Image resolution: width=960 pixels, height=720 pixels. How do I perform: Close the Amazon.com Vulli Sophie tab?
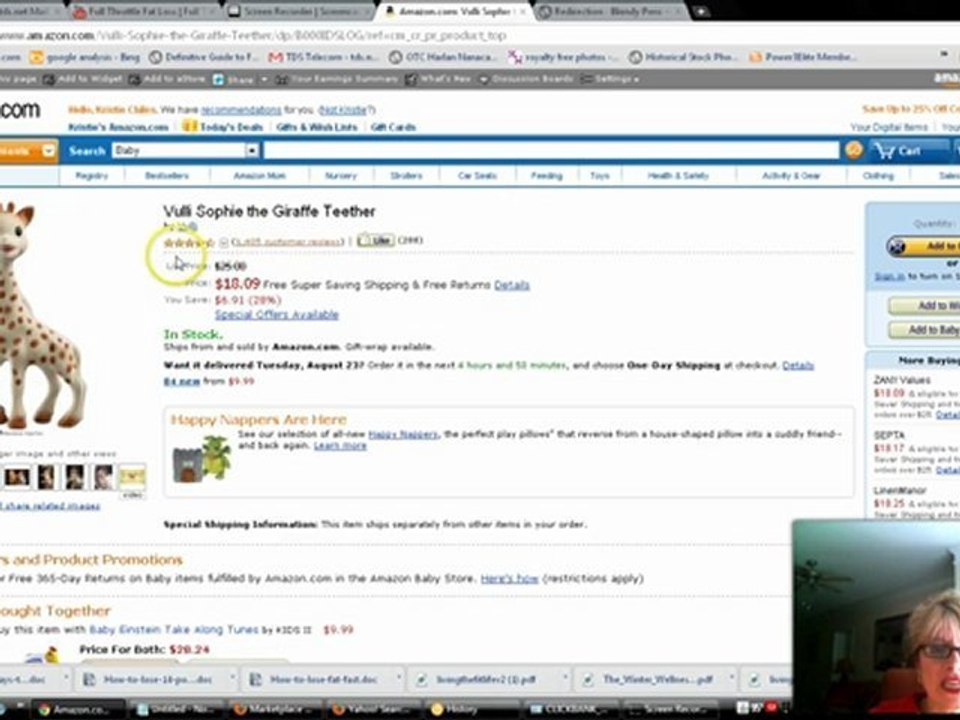click(x=523, y=11)
